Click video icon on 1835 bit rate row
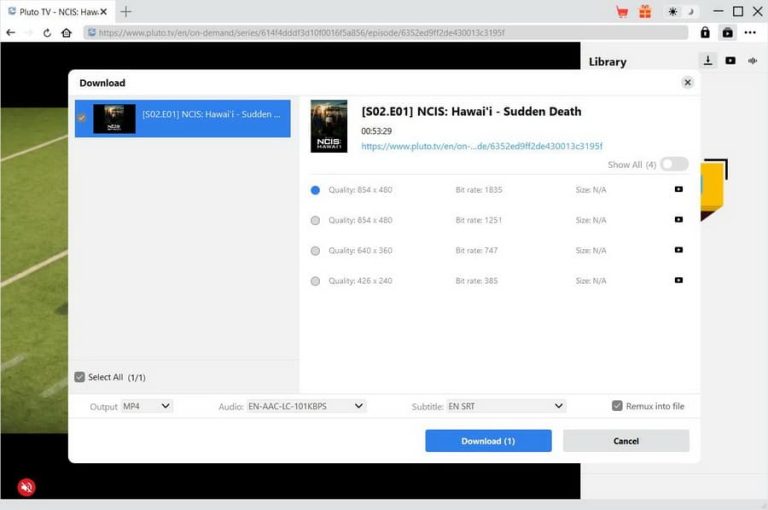The height and width of the screenshot is (510, 768). pyautogui.click(x=678, y=189)
